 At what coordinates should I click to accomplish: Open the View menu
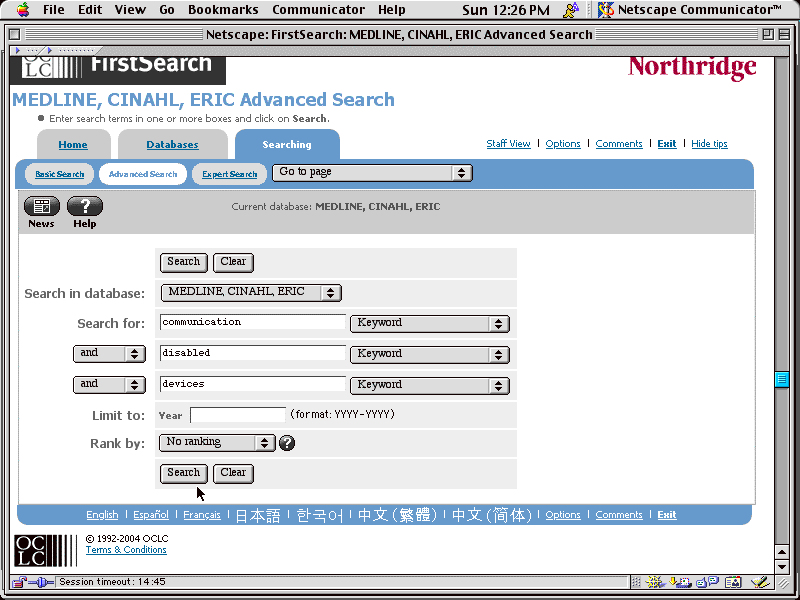point(130,10)
